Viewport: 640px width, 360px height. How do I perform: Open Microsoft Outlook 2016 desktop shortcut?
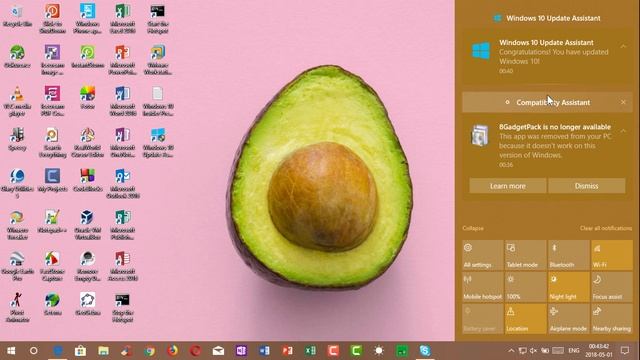click(122, 184)
